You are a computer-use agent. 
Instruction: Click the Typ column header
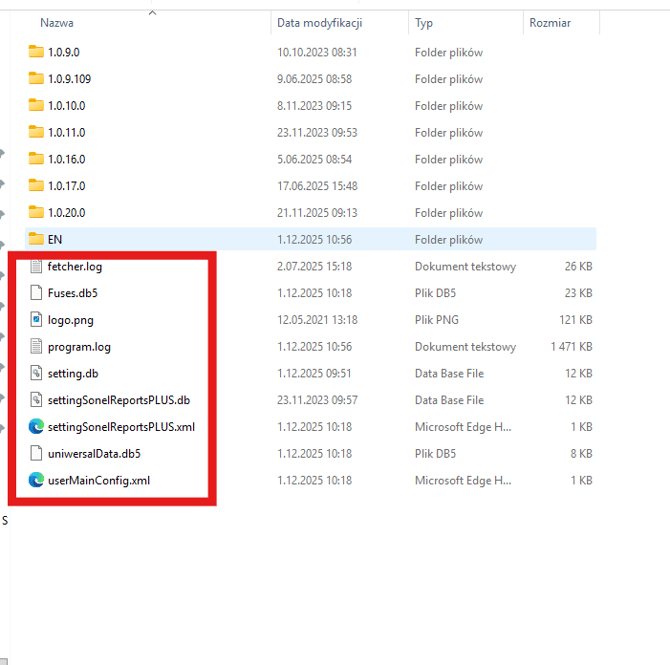(x=424, y=23)
